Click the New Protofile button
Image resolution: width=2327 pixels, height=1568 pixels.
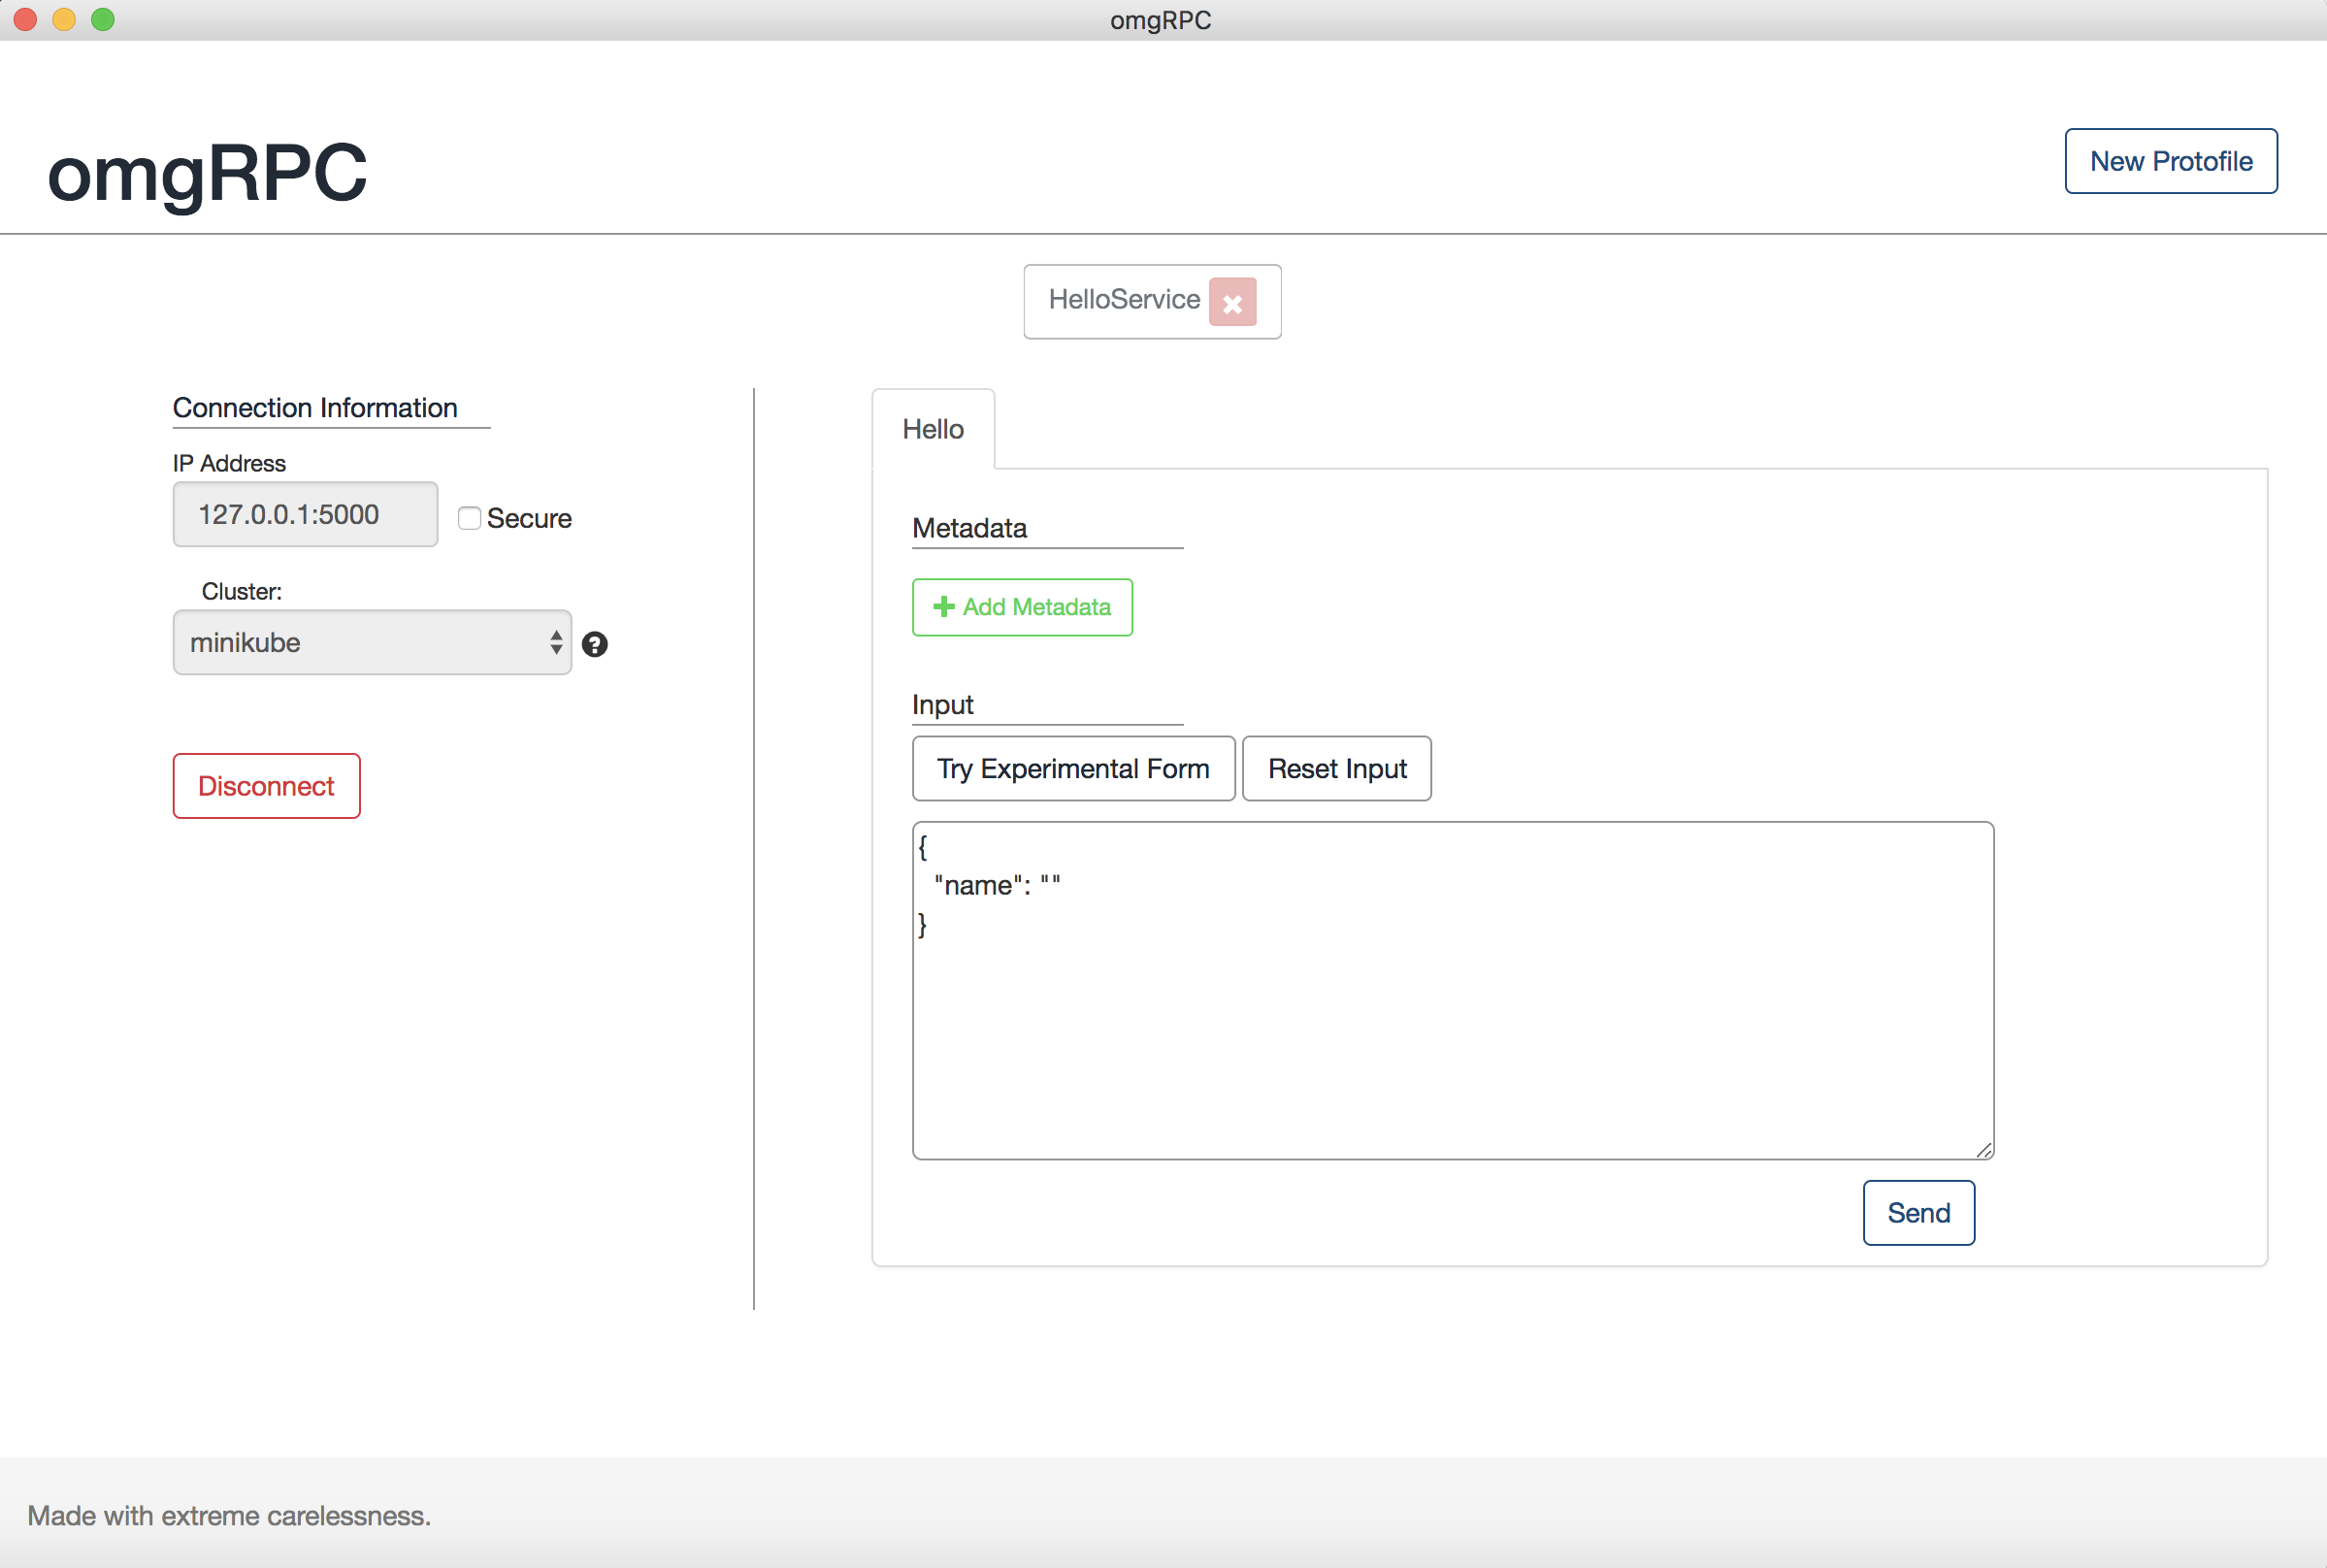2170,161
